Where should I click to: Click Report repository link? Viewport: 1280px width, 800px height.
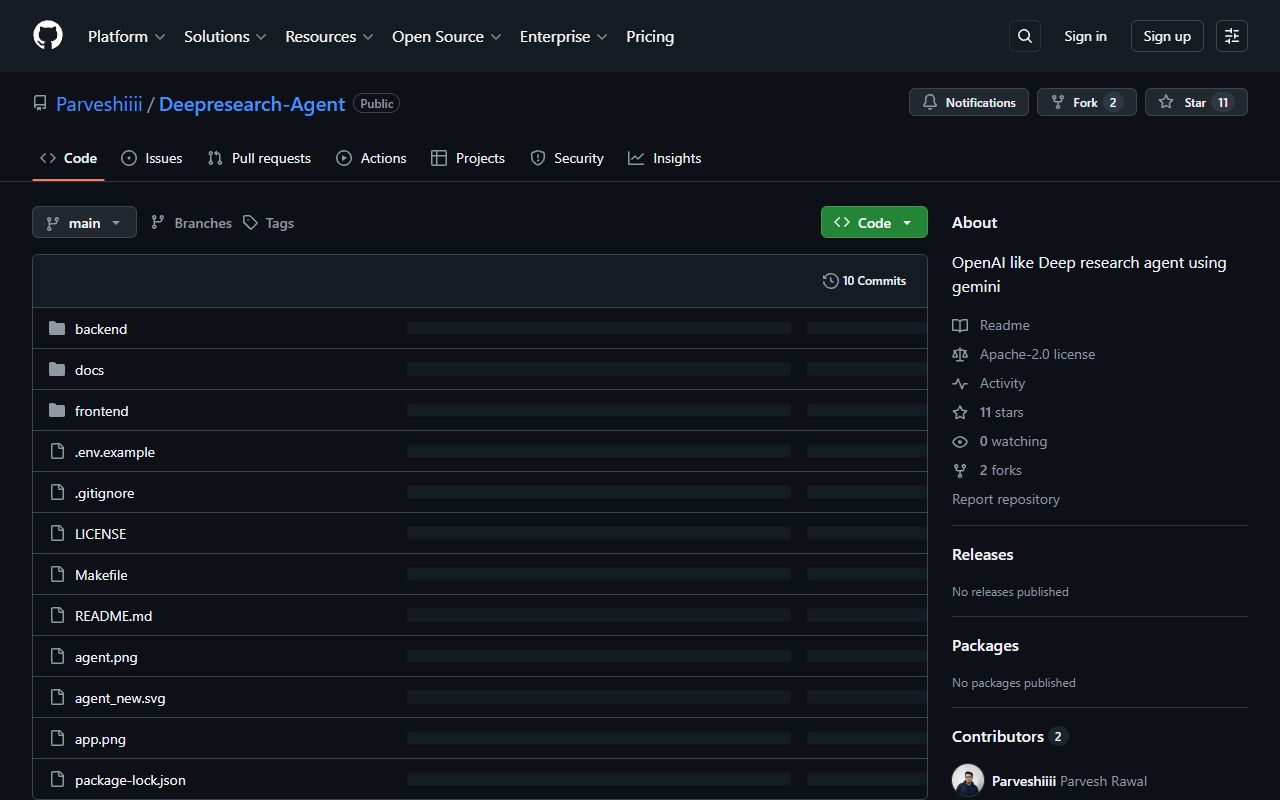1005,499
